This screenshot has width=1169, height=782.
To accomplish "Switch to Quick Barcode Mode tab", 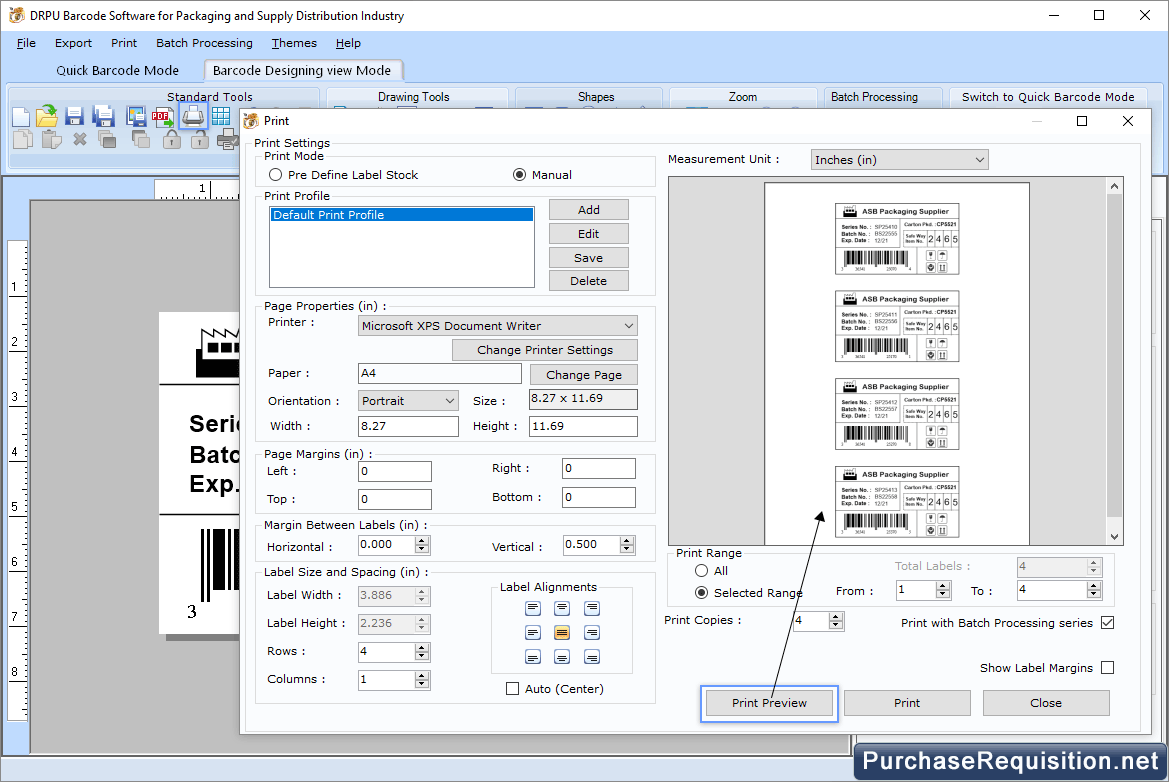I will [x=1047, y=97].
